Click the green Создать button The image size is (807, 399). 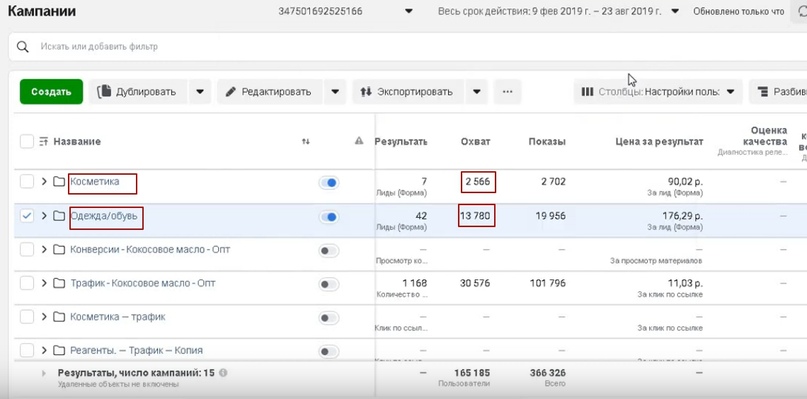pos(51,92)
